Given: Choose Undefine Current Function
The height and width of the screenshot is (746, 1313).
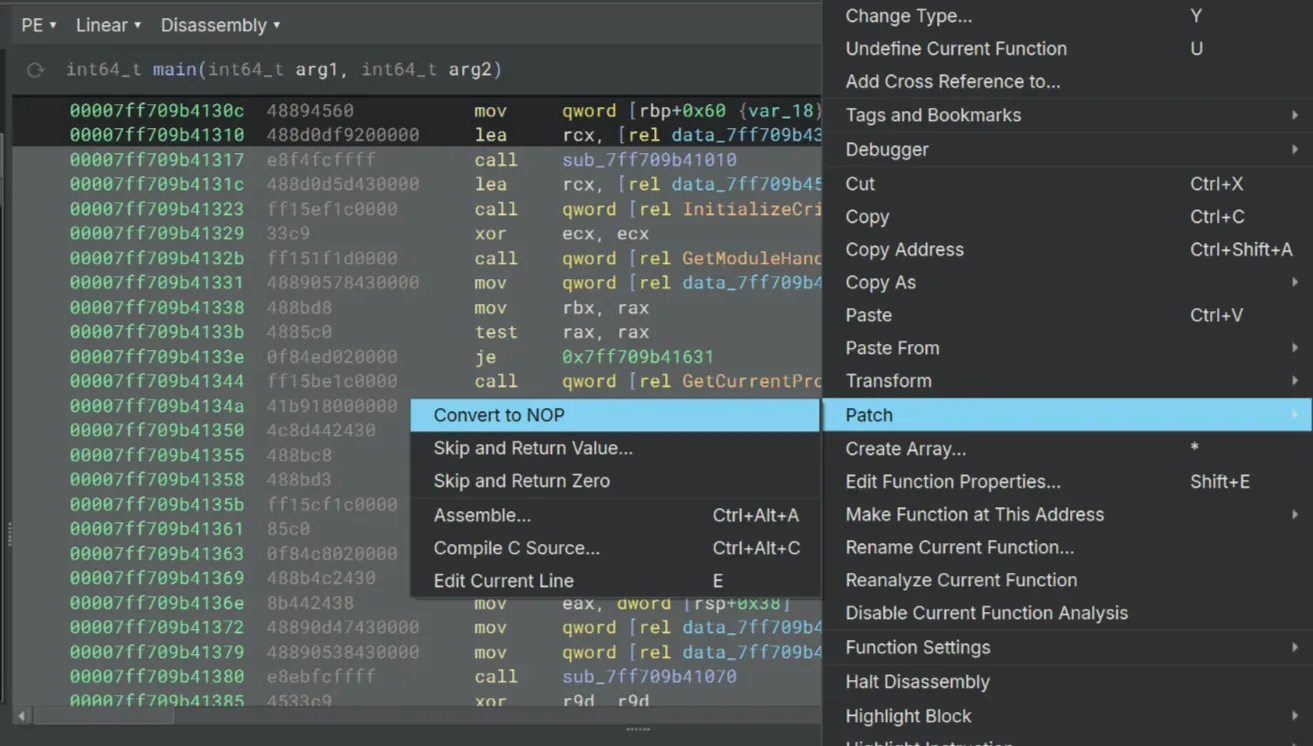Looking at the screenshot, I should (955, 48).
